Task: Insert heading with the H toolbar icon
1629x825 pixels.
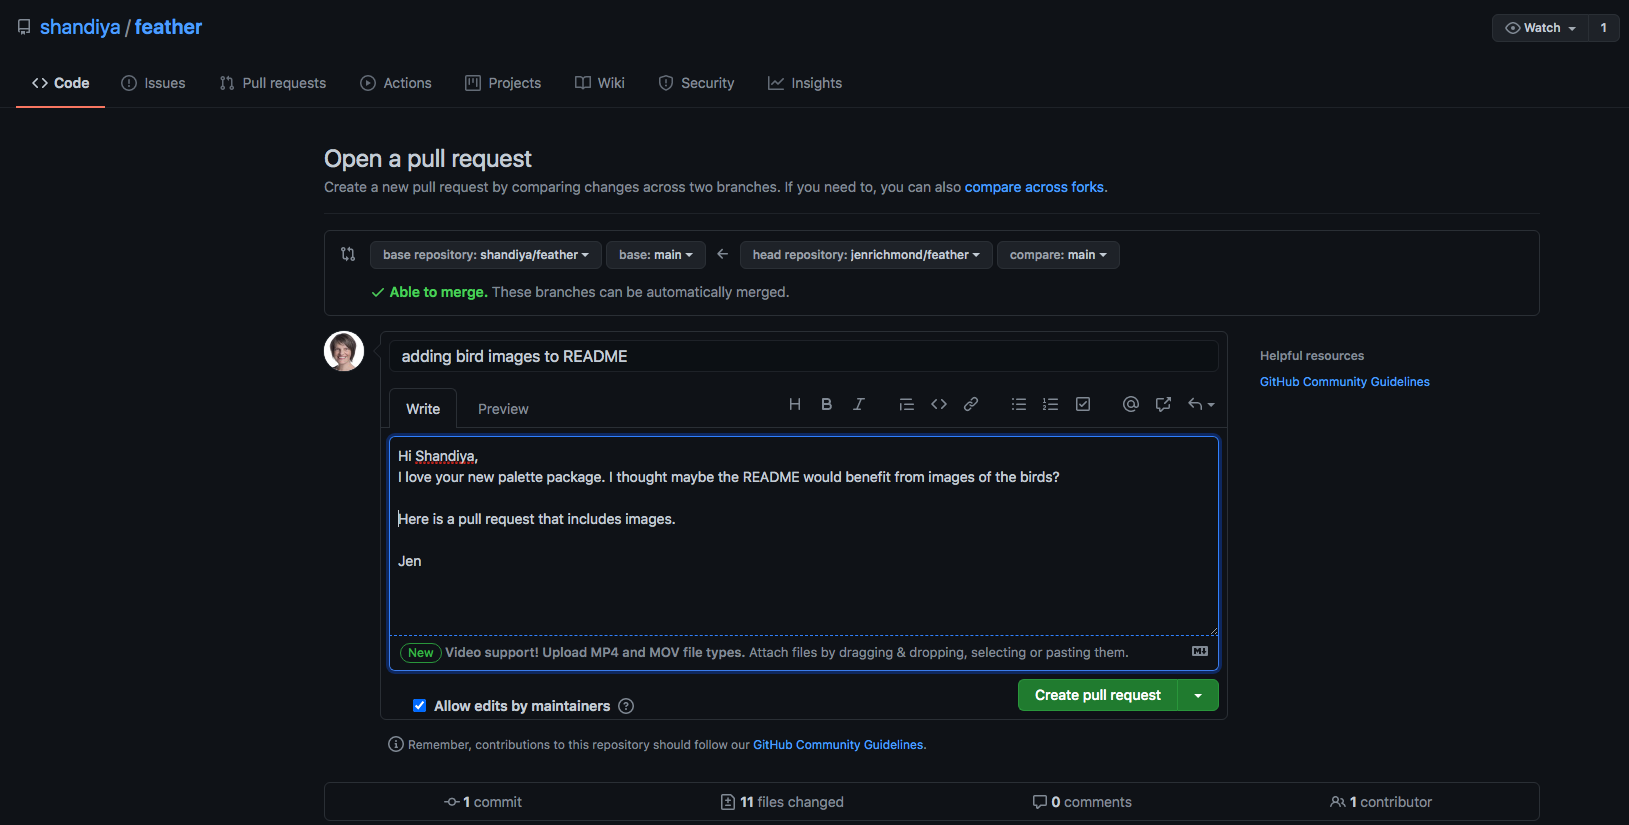Action: 795,404
